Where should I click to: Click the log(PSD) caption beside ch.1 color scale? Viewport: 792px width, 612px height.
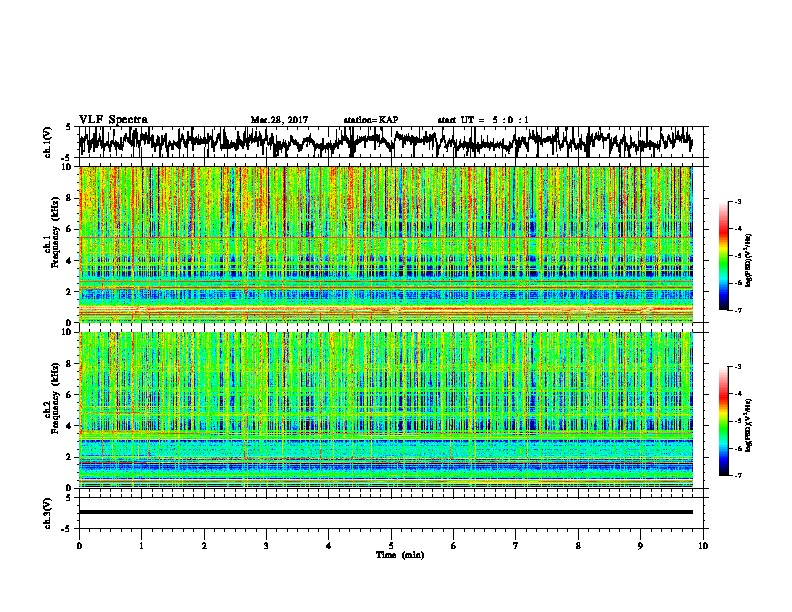(749, 261)
